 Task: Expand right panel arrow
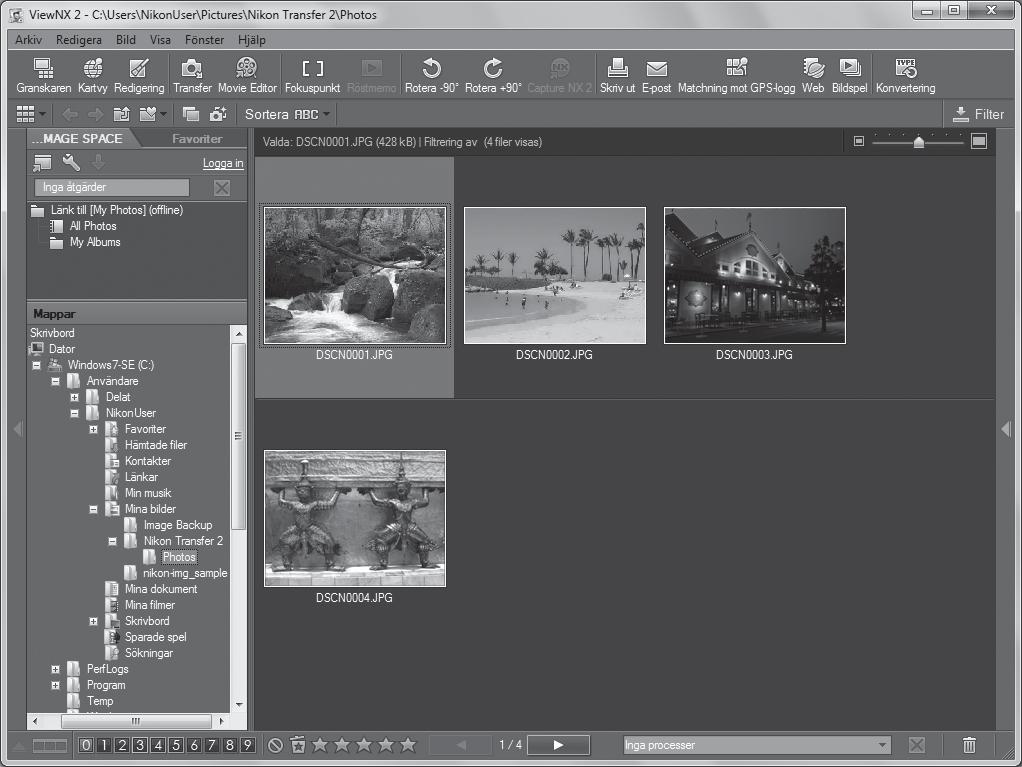(1006, 429)
